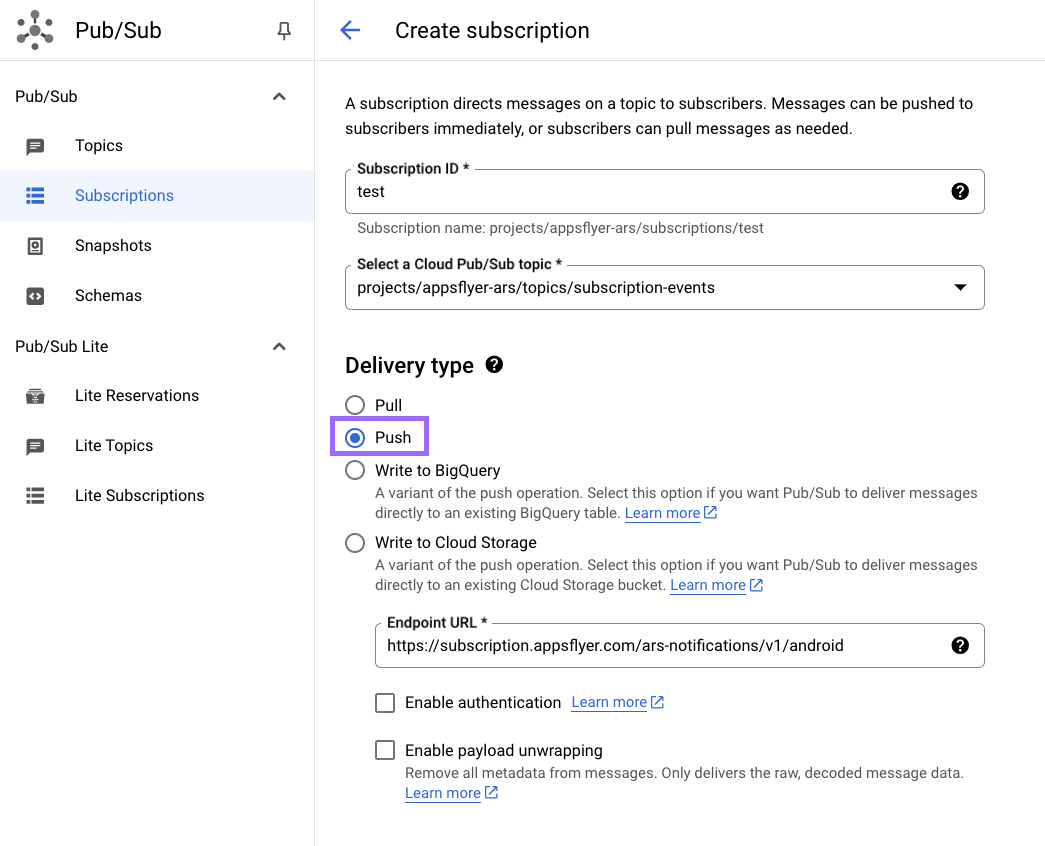The height and width of the screenshot is (846, 1045).
Task: Select Write to BigQuery radio option
Action: (355, 470)
